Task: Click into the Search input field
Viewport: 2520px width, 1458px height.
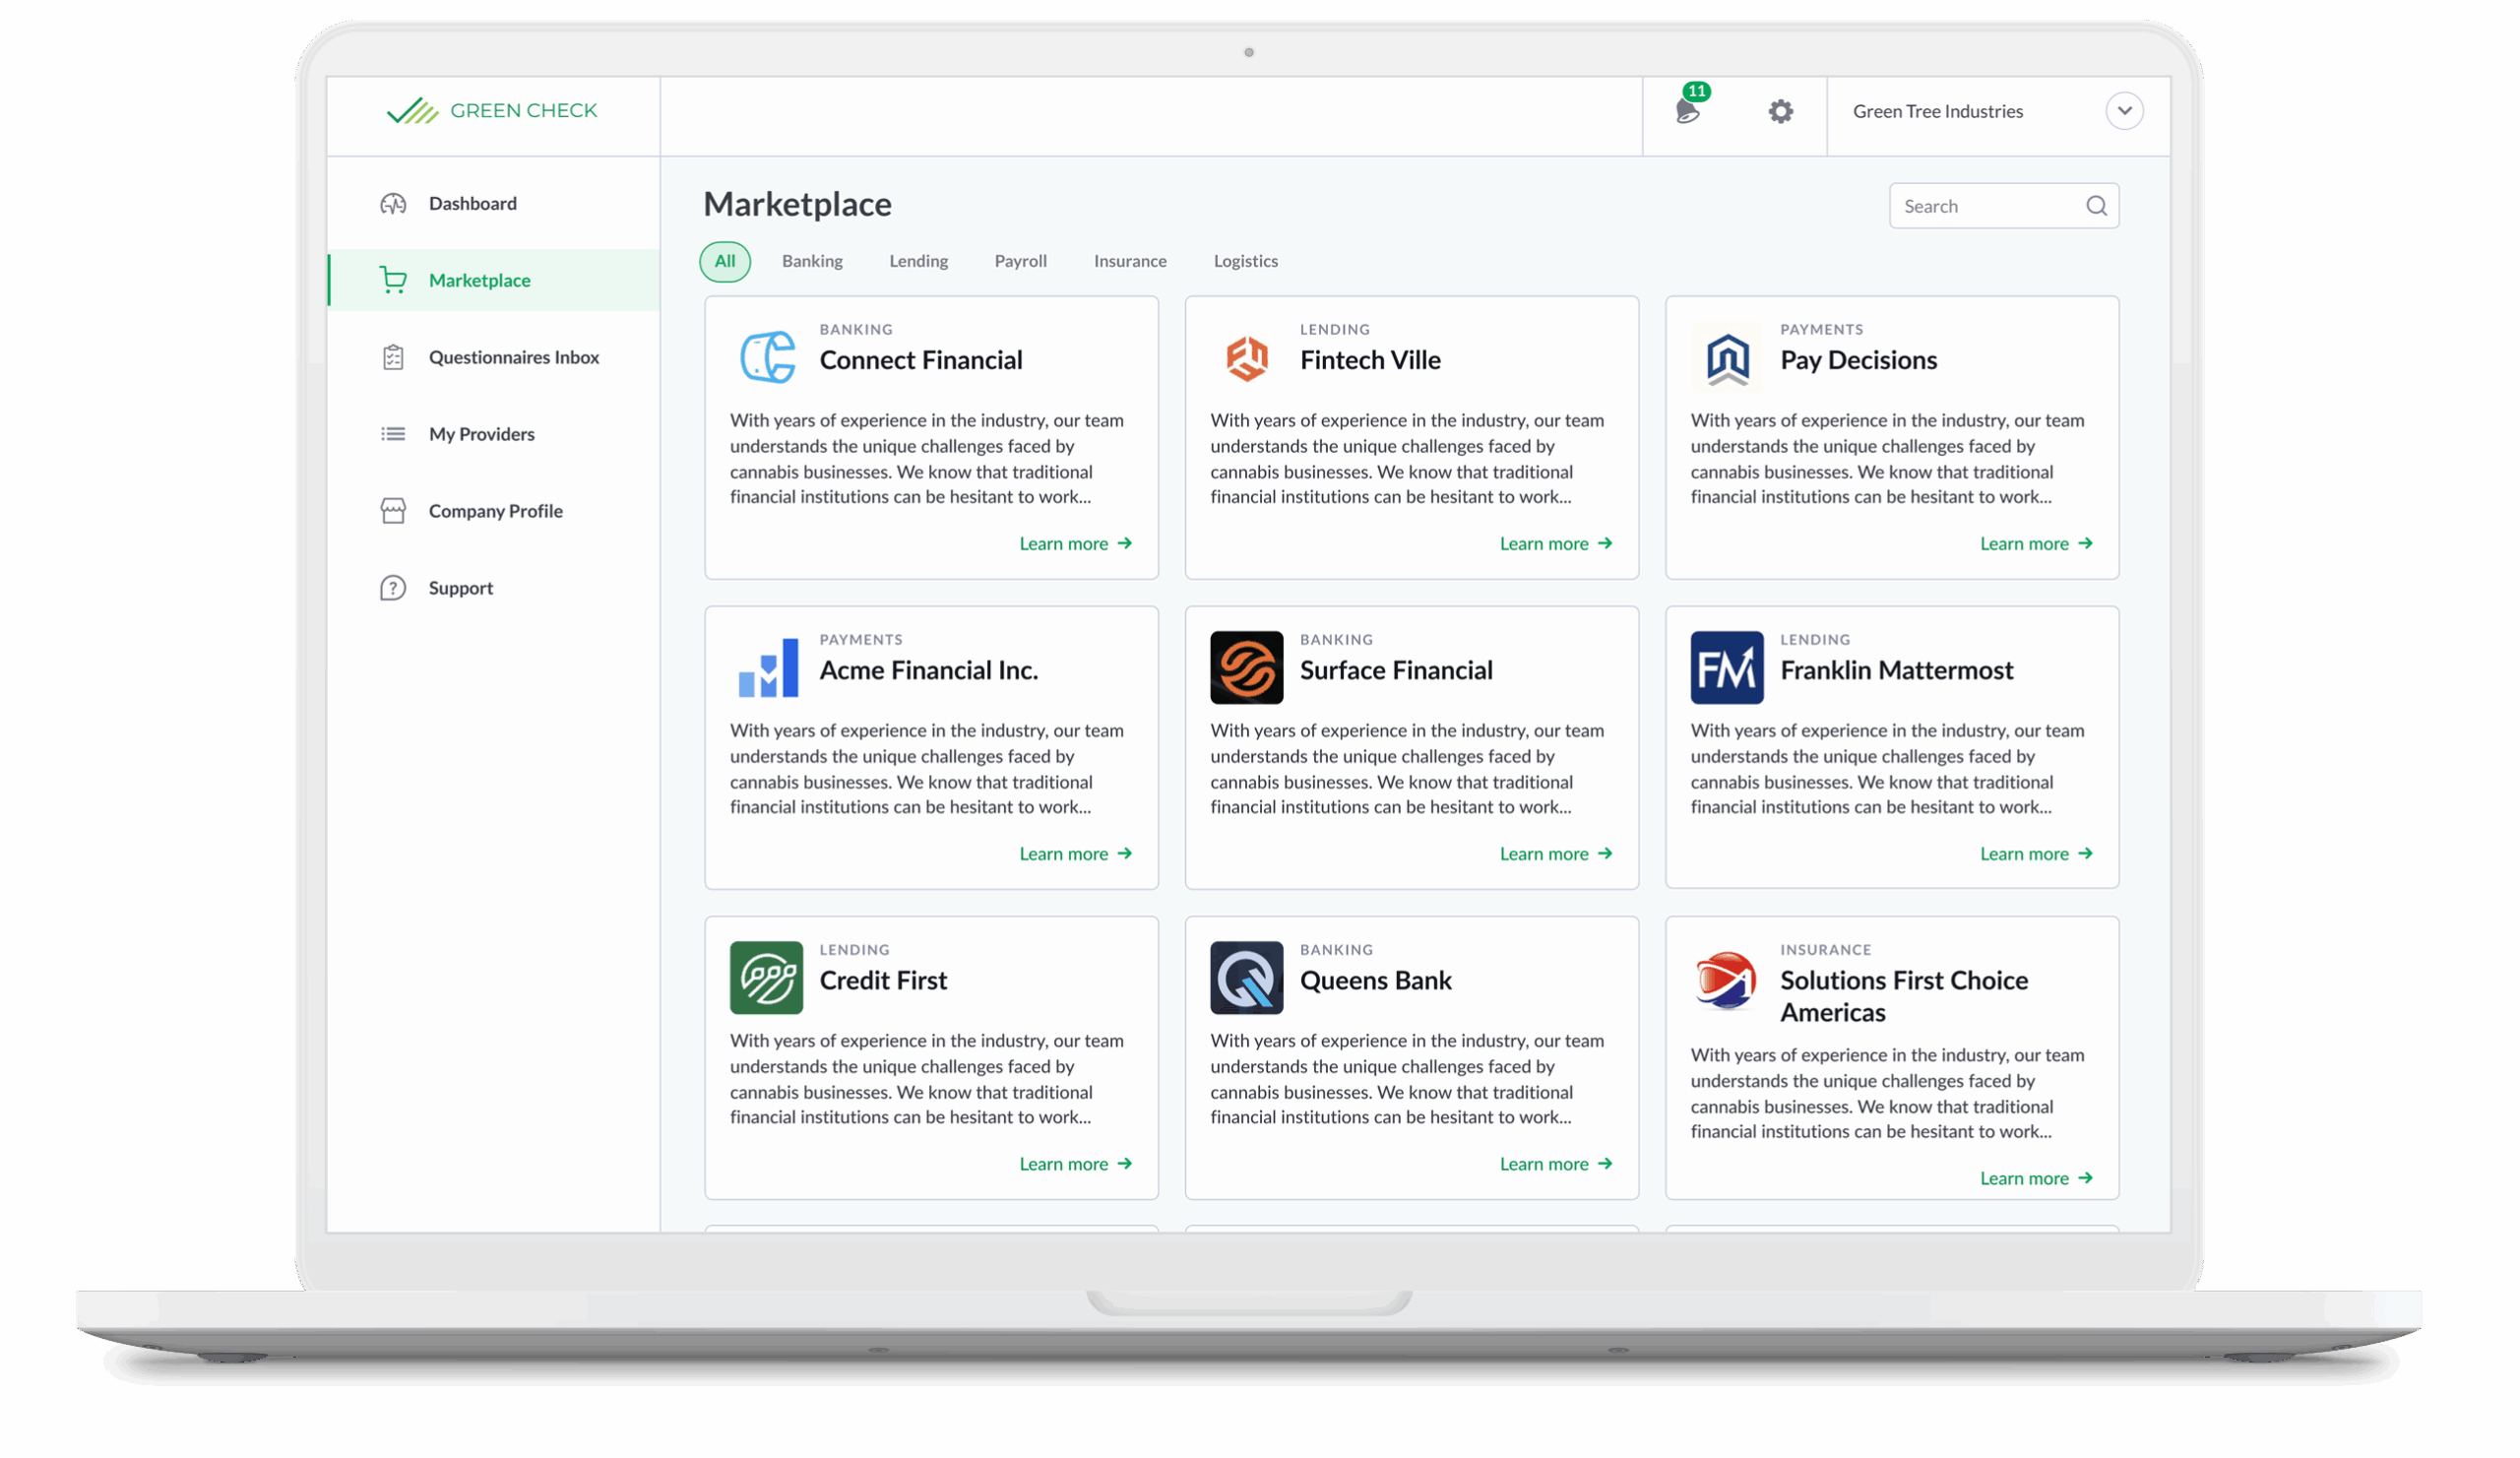Action: point(1985,206)
